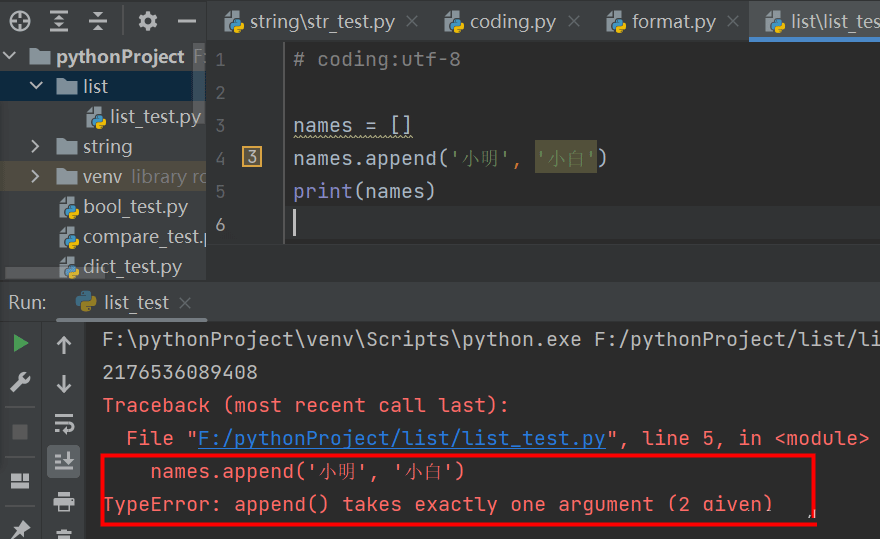The width and height of the screenshot is (880, 539).
Task: Switch to coding.py editor tab
Action: 511,21
